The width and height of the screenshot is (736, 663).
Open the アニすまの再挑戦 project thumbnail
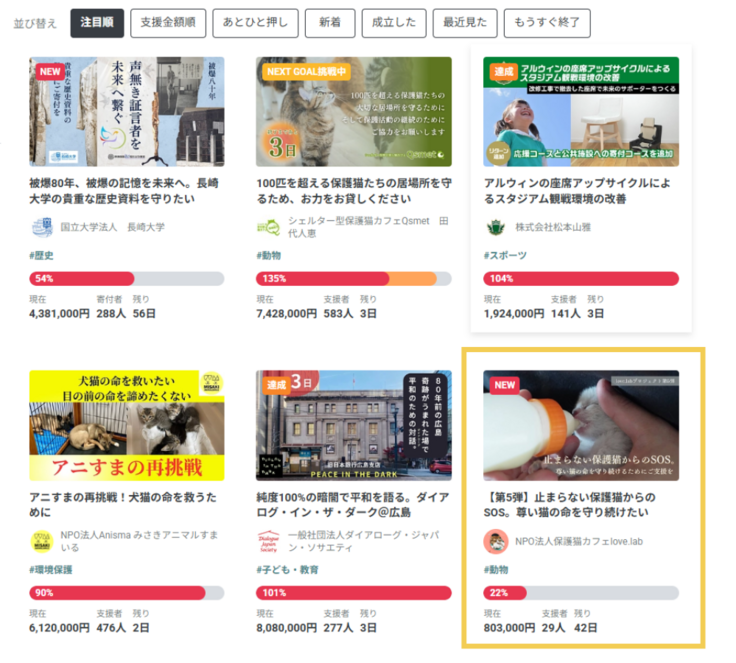point(127,425)
